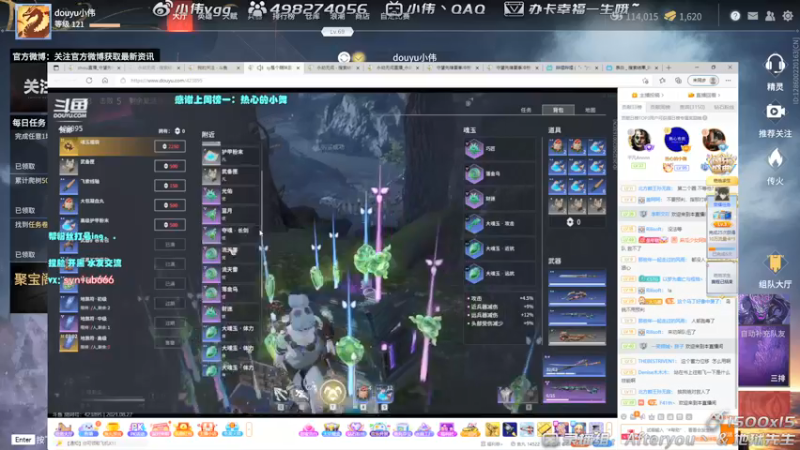
Task: Select the highlighted first shop item icon
Action: pos(69,146)
